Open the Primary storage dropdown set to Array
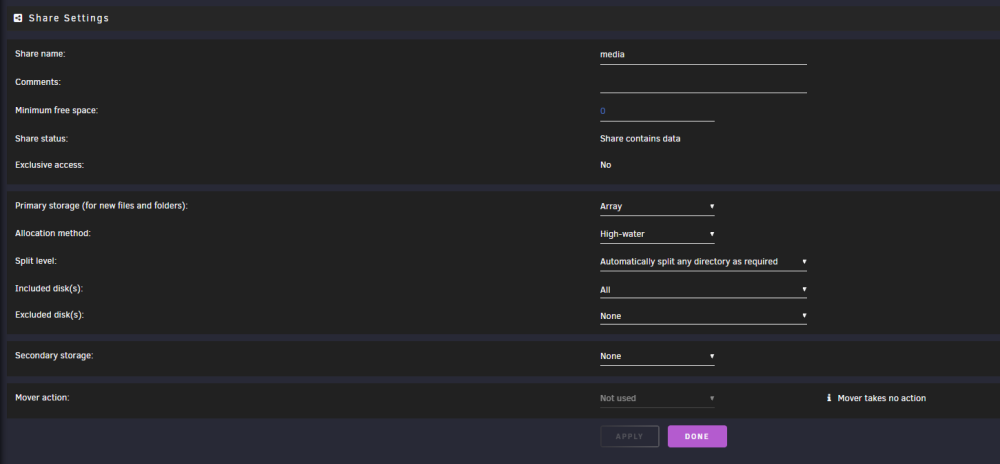The image size is (1000, 464). tap(657, 207)
